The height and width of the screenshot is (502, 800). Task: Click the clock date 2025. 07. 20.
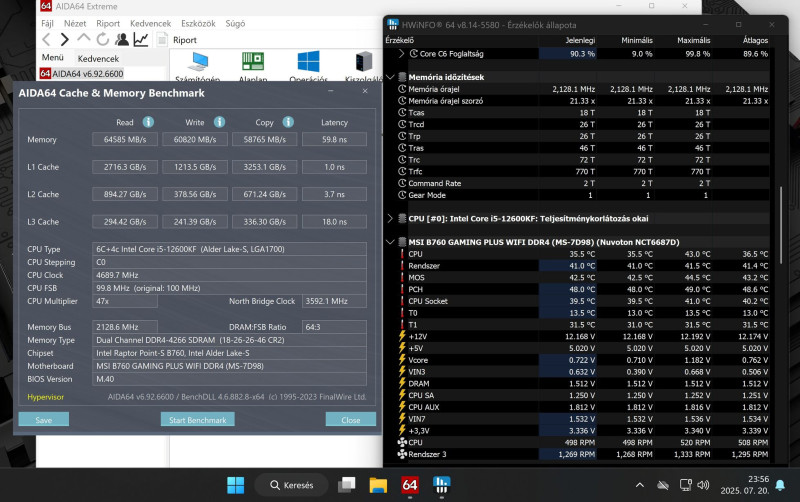tap(744, 490)
